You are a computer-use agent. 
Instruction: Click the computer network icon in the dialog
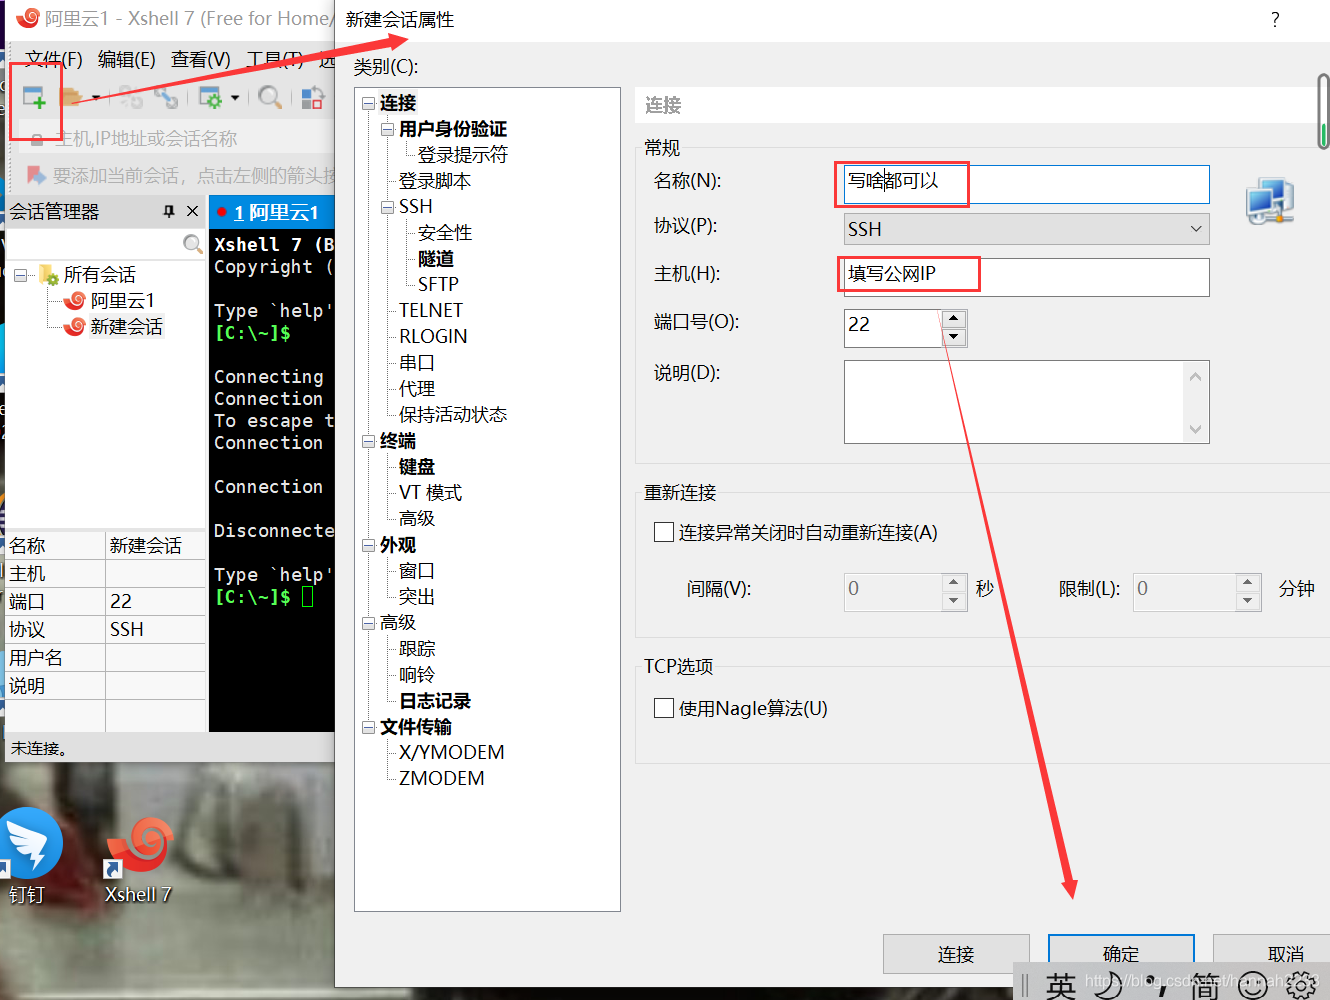(1270, 201)
